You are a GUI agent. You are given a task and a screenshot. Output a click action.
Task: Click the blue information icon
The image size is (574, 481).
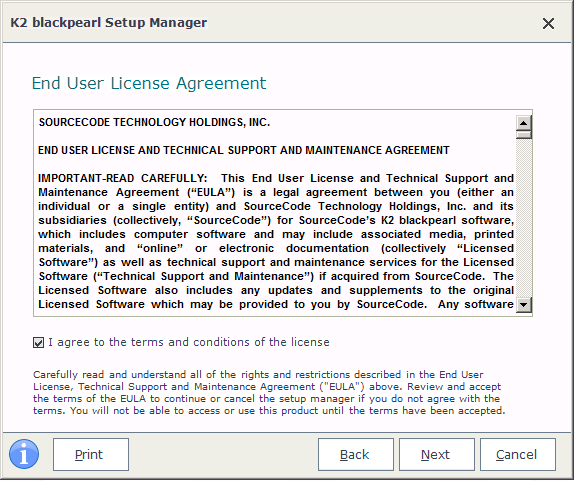[x=24, y=454]
